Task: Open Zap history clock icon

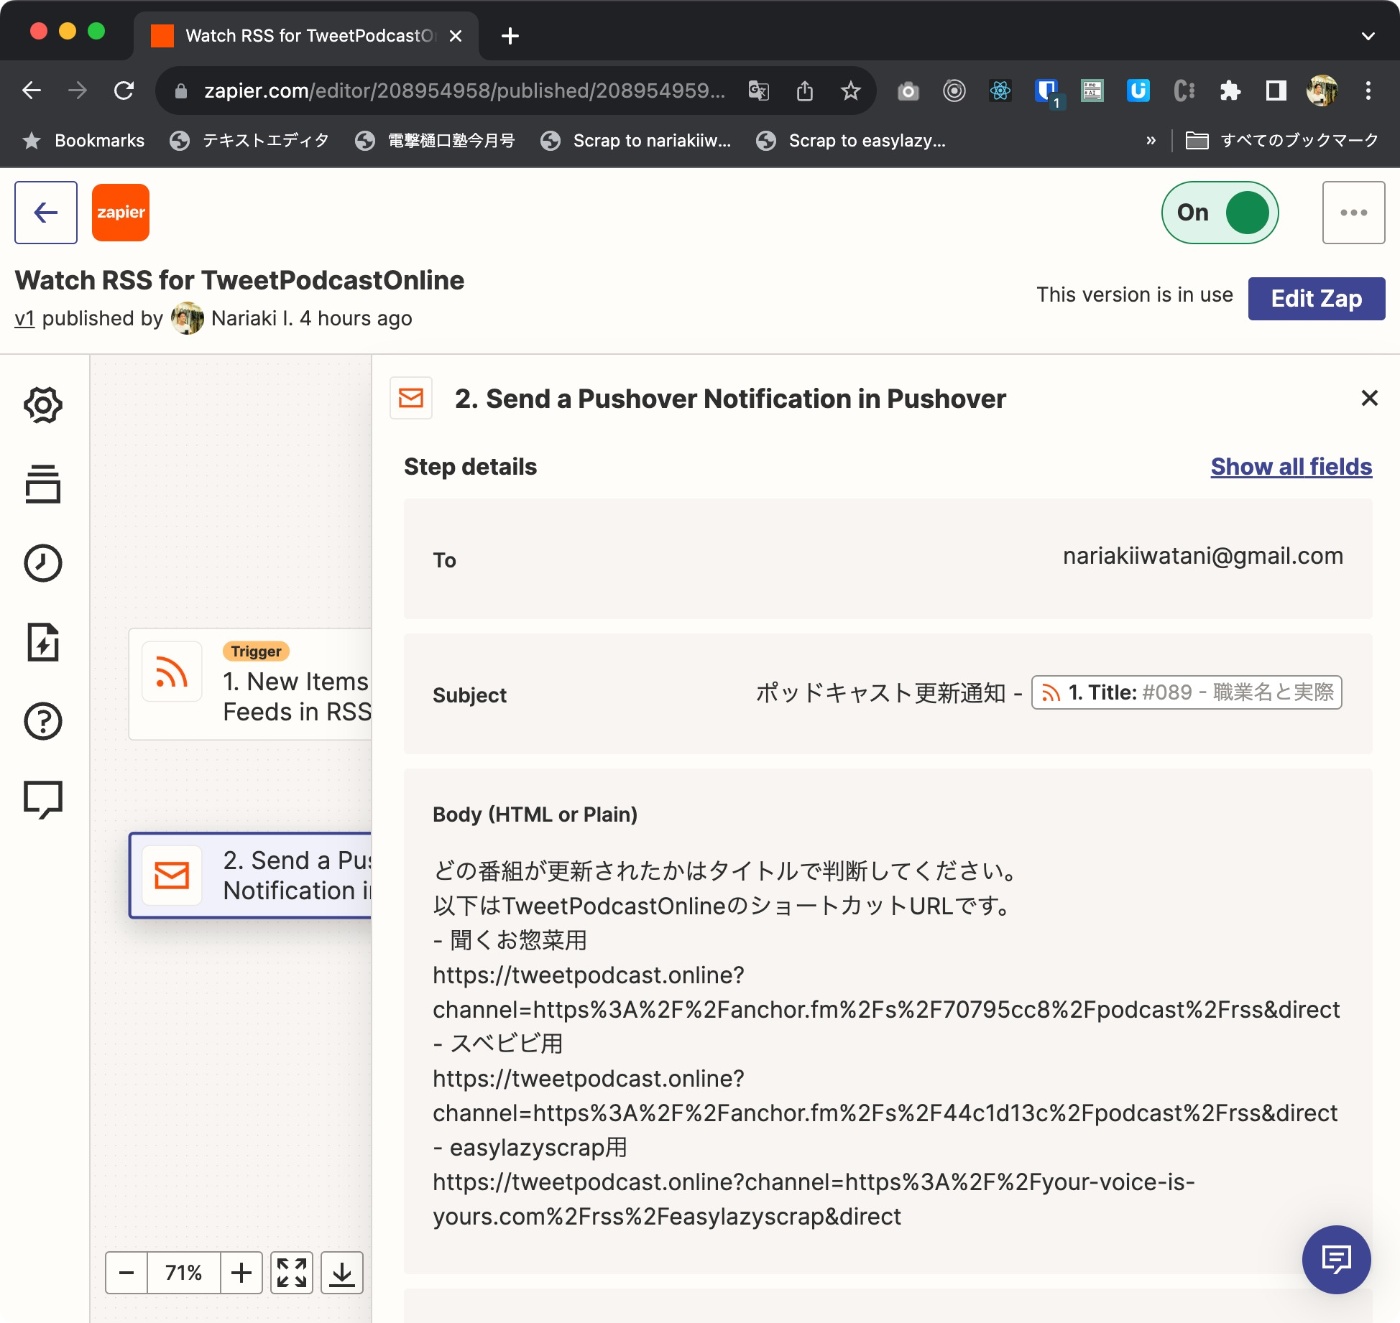Action: pyautogui.click(x=43, y=563)
